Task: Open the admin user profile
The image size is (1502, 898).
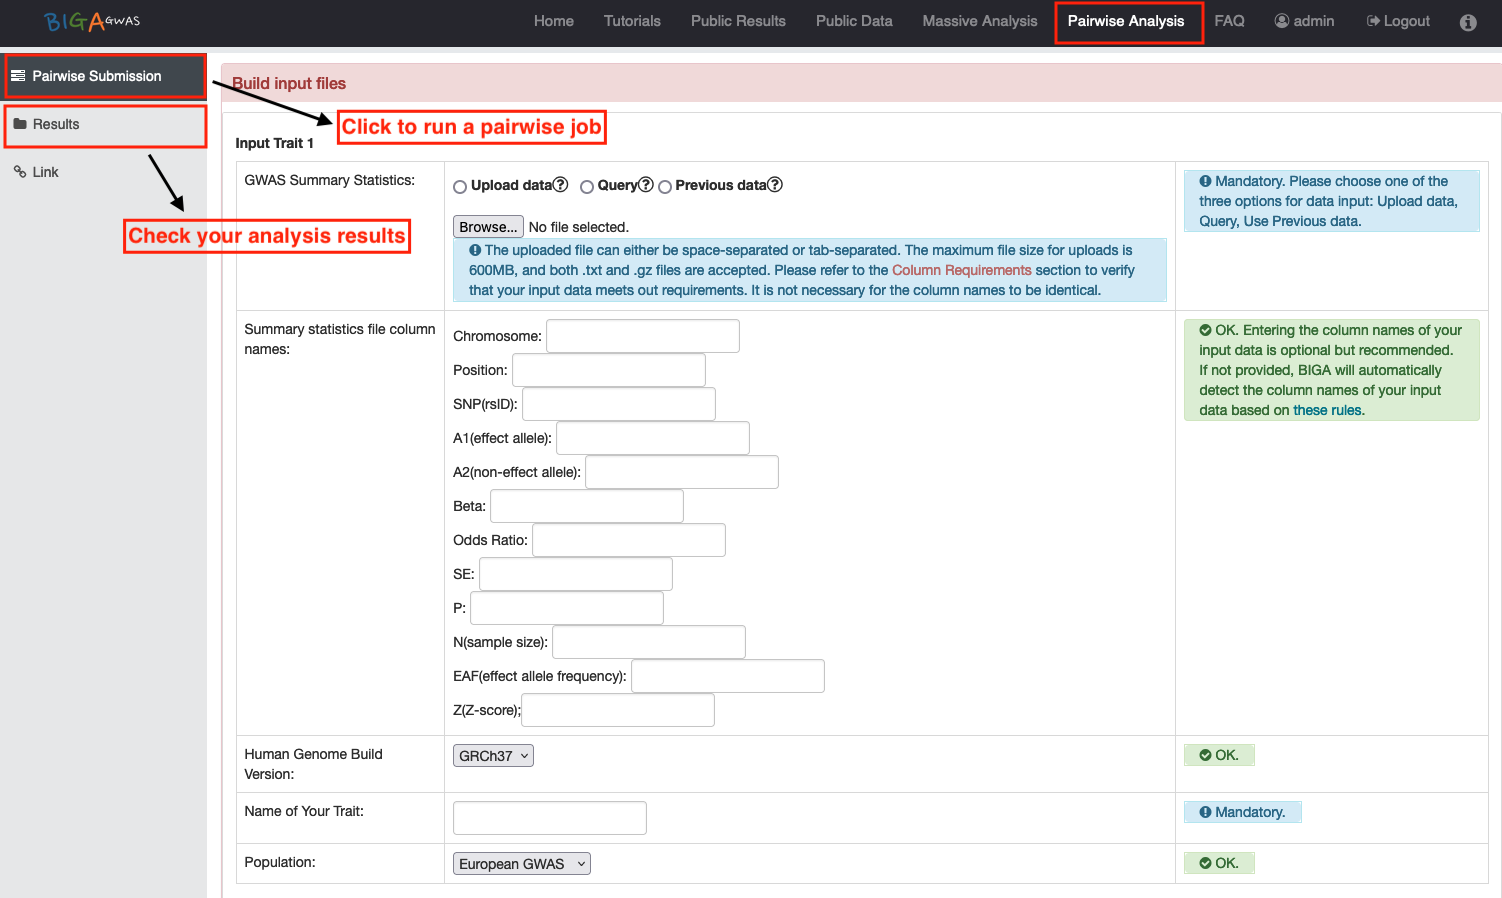Action: tap(1304, 21)
